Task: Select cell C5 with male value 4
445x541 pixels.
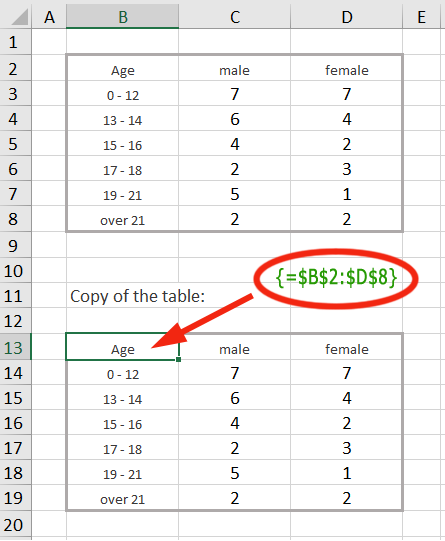Action: click(235, 143)
